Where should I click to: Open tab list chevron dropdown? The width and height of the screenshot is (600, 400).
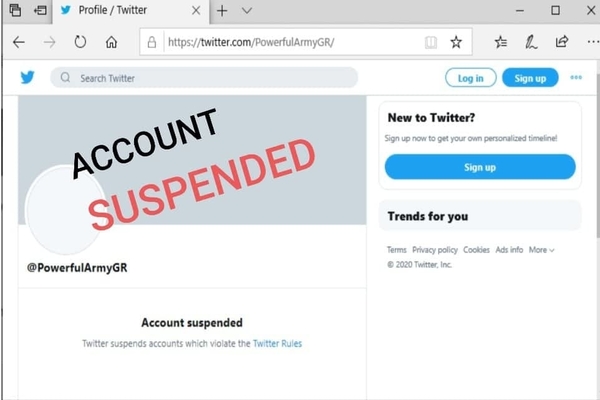coord(247,11)
